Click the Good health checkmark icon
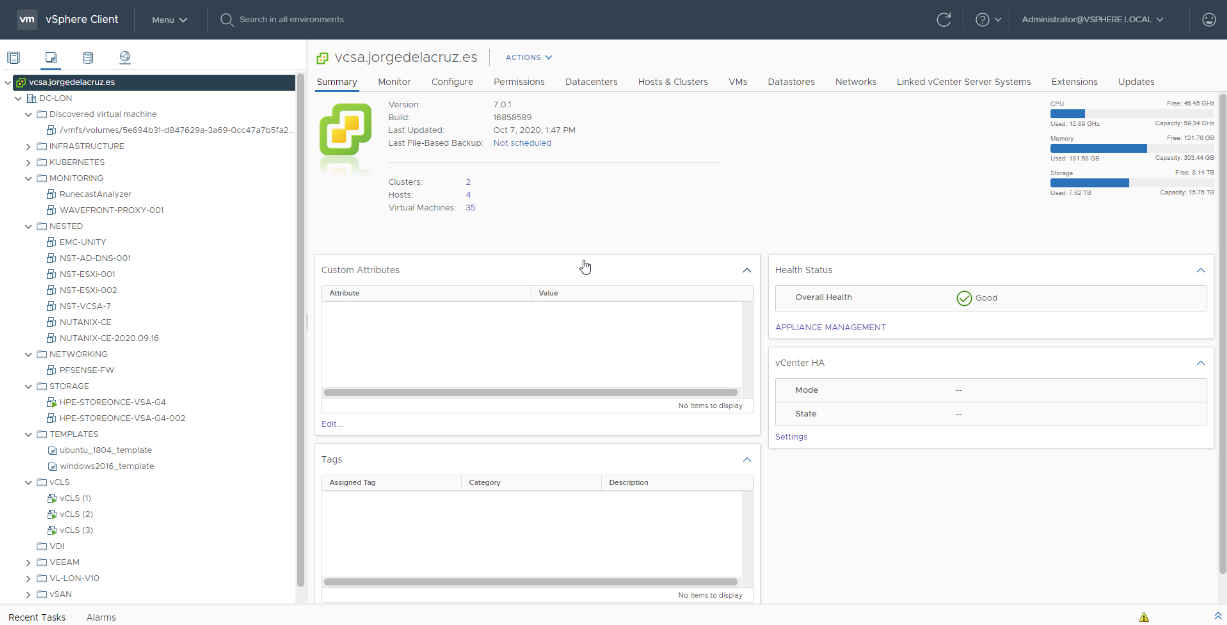 coord(964,298)
